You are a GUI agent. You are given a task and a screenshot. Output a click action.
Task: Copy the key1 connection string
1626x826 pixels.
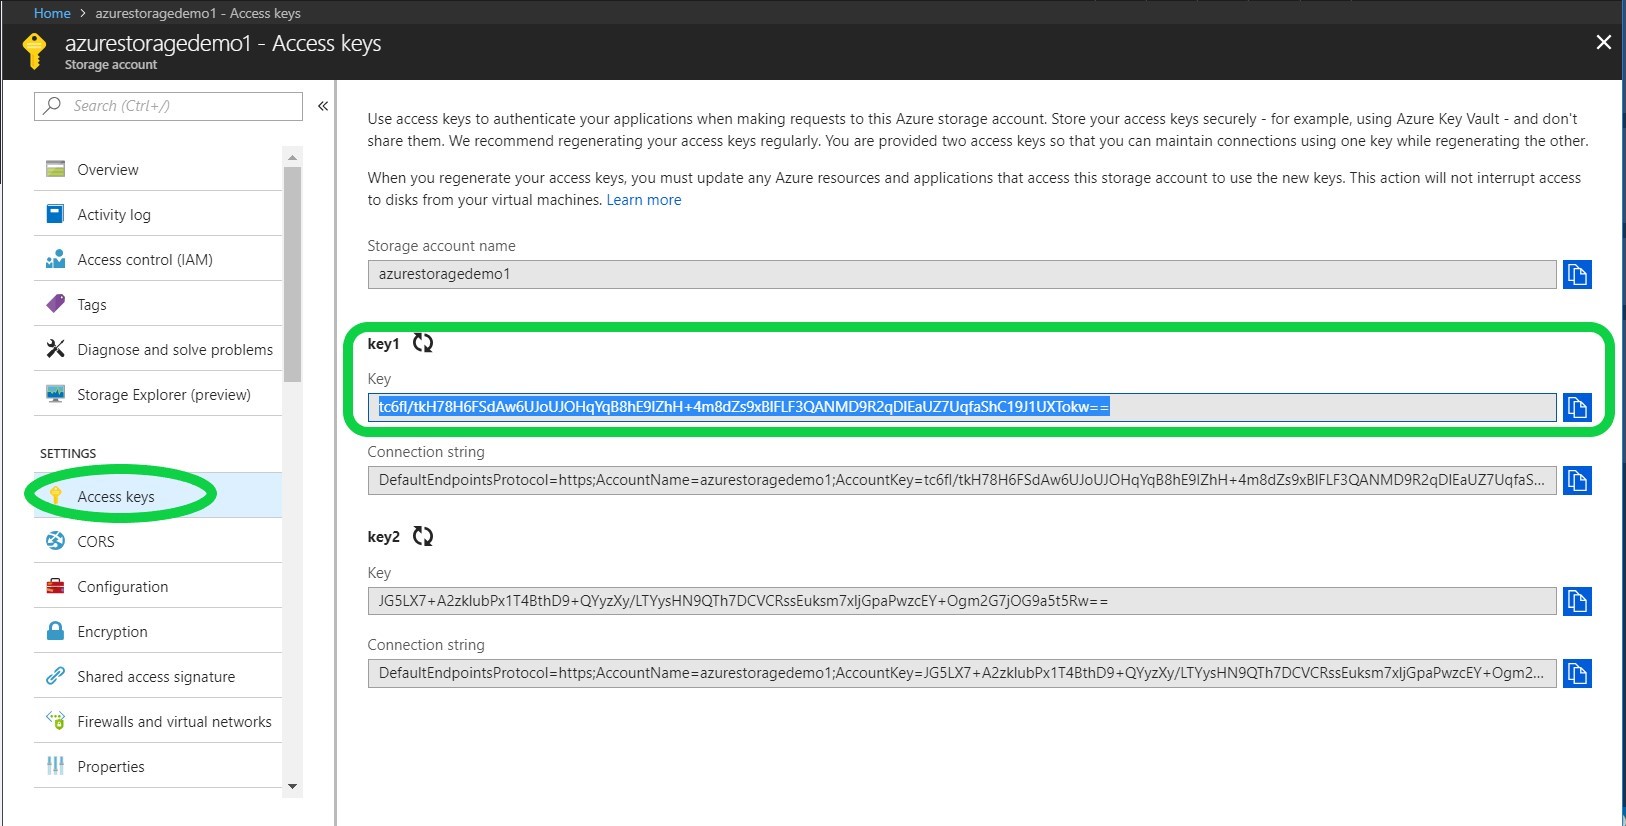click(1577, 480)
